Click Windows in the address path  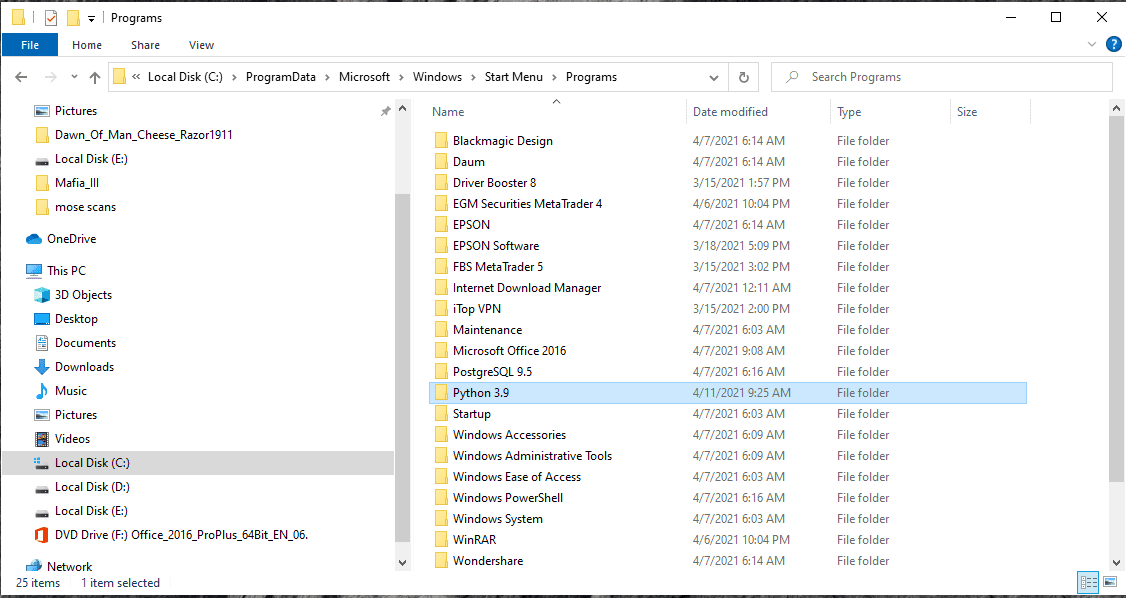click(x=437, y=77)
